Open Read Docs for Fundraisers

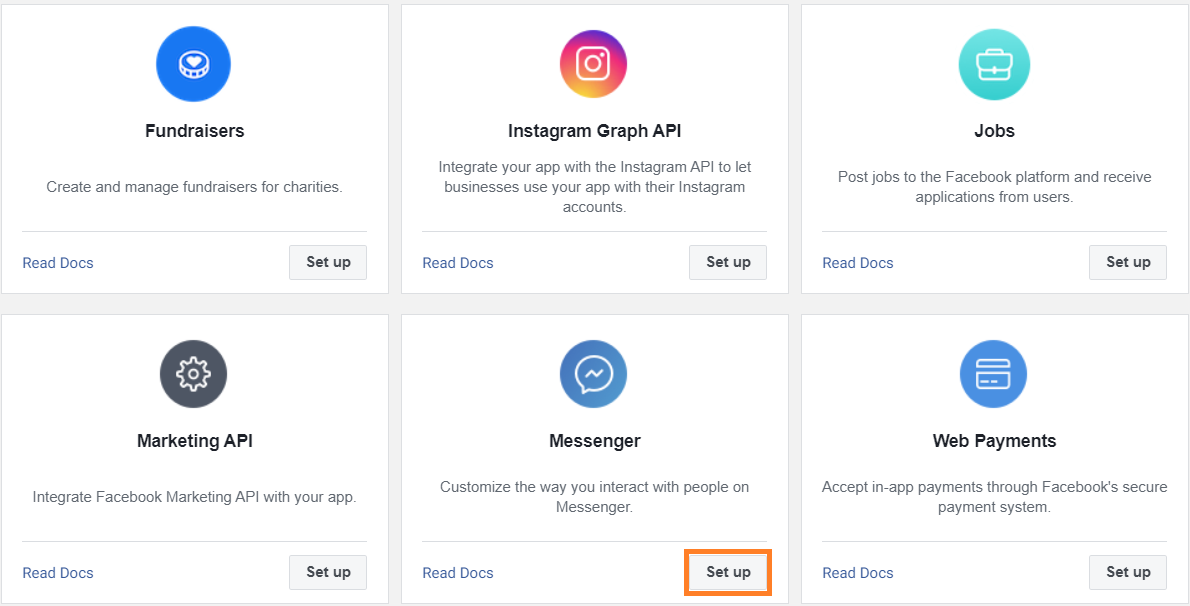click(58, 263)
